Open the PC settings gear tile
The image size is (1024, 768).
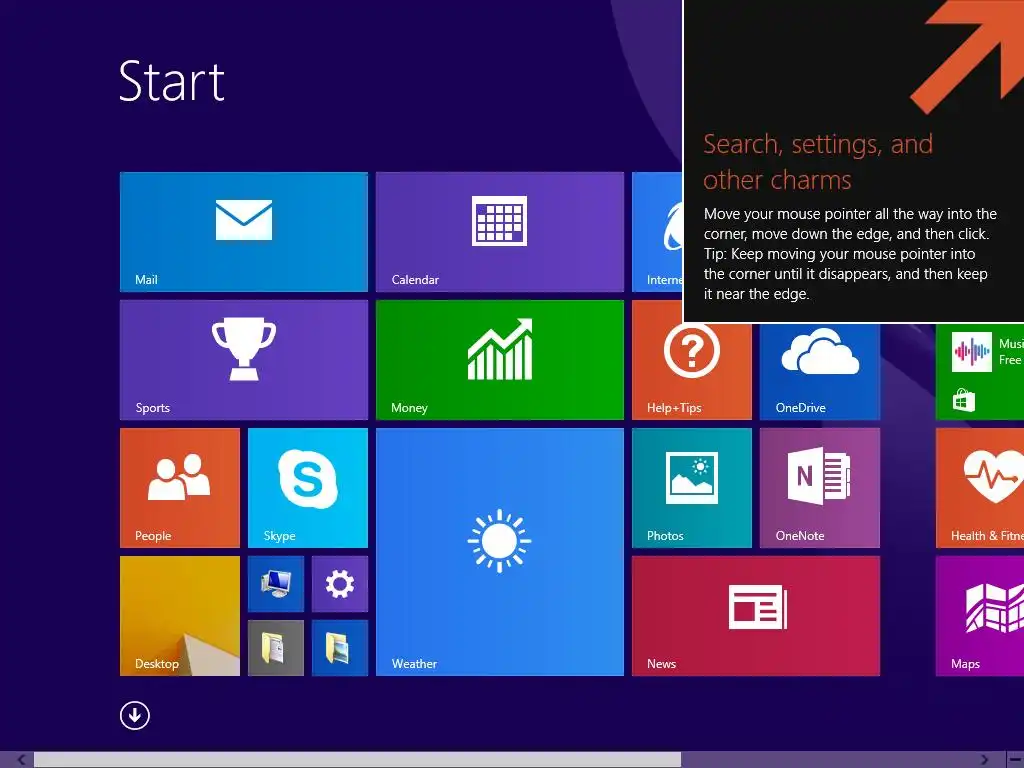(x=340, y=584)
